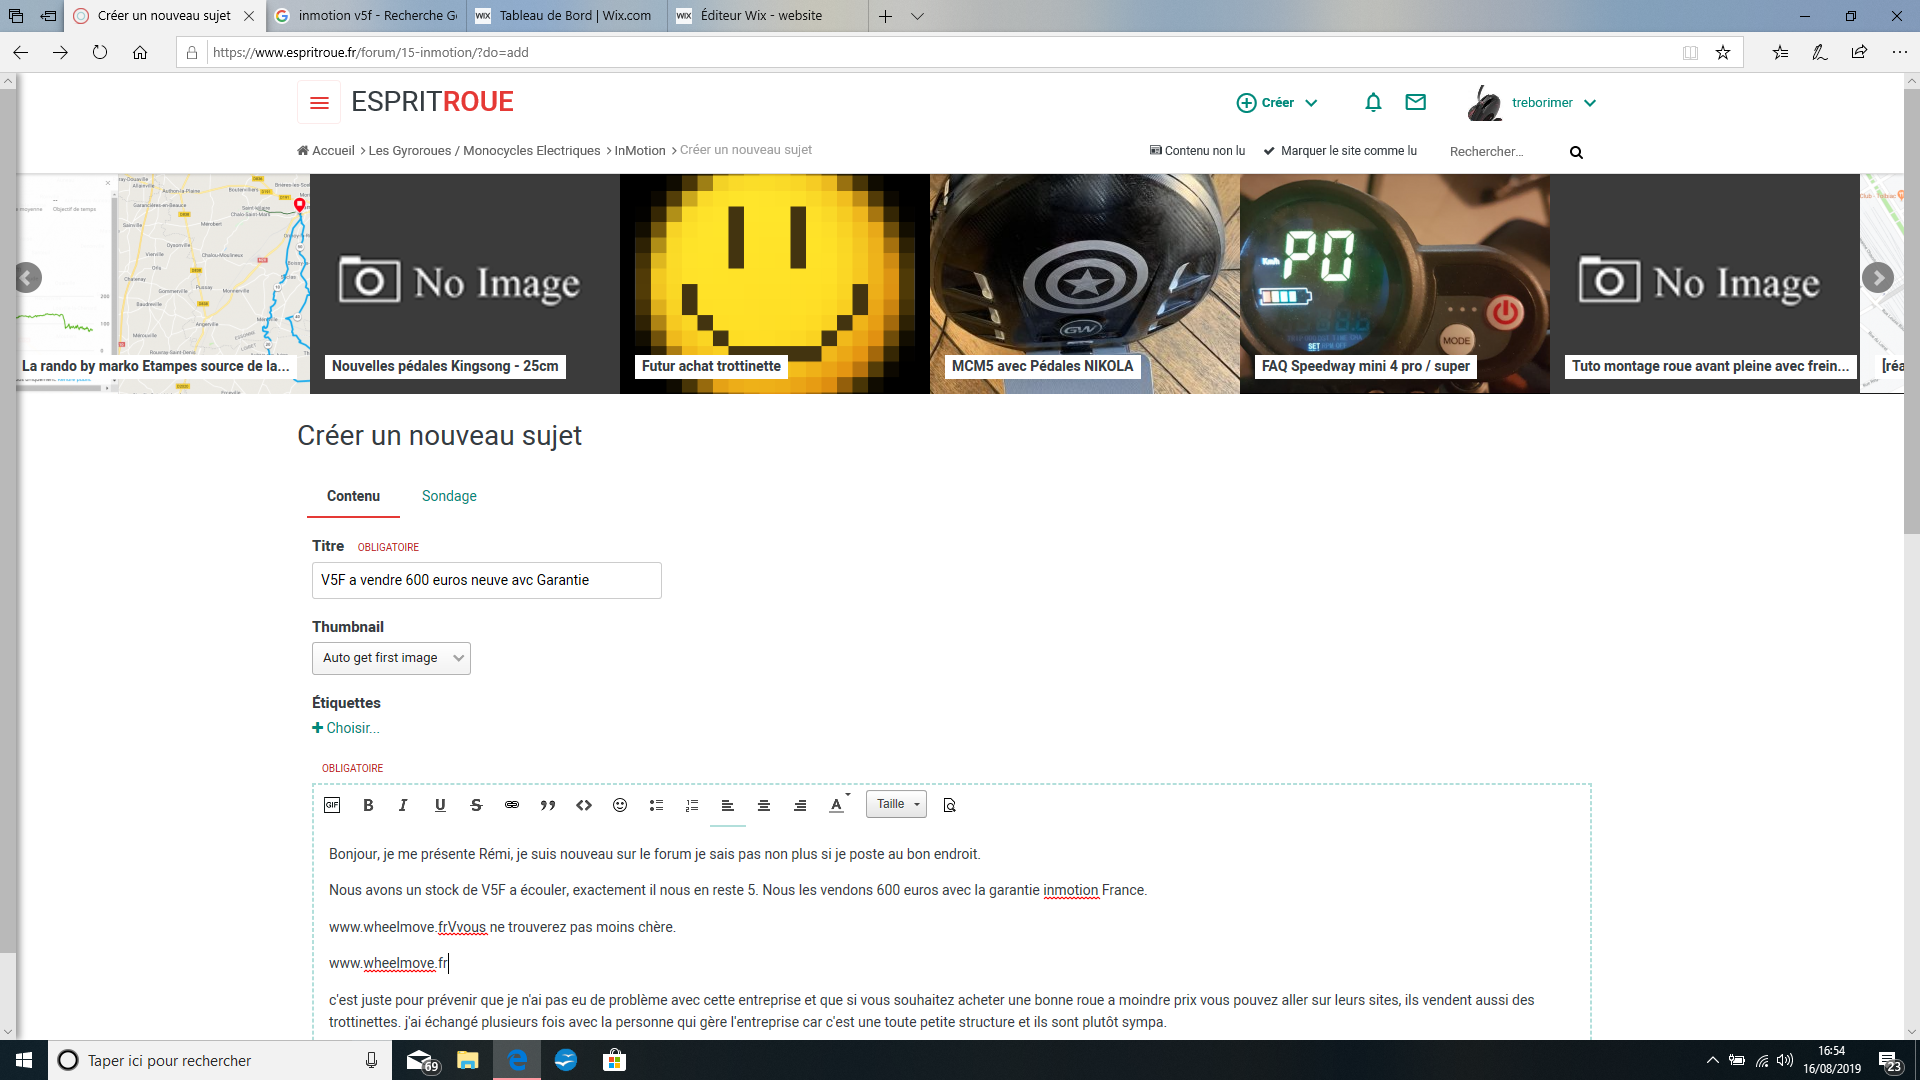
Task: Click Marquer le site comme lu
Action: [1340, 151]
